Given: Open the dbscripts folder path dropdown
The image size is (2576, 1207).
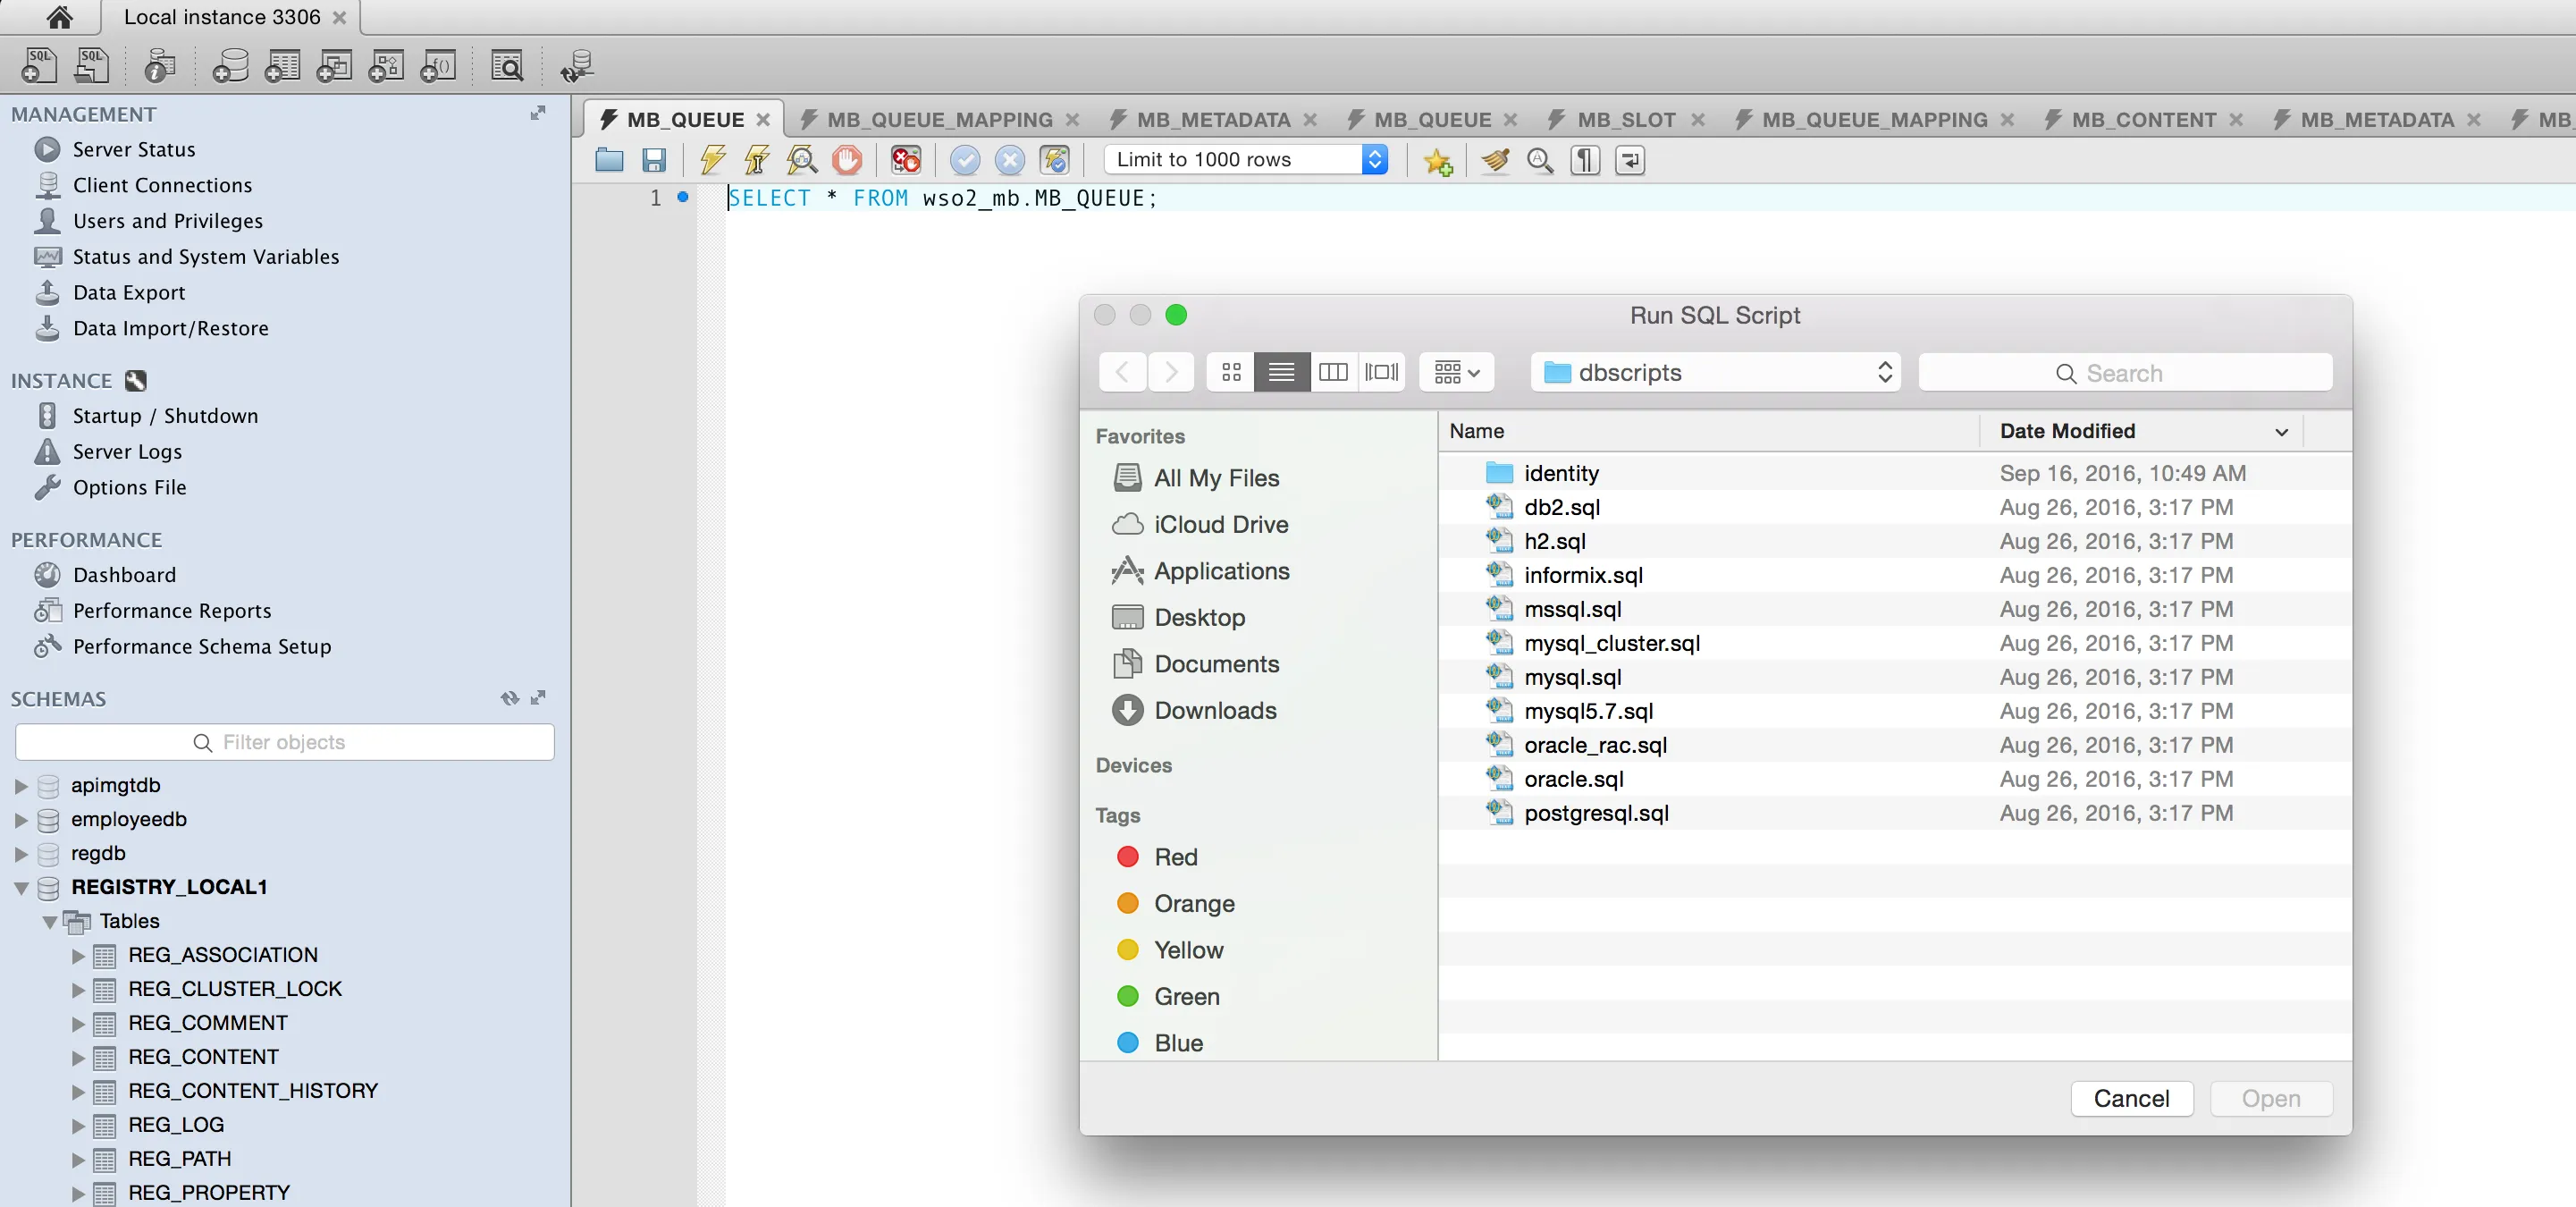Looking at the screenshot, I should click(1715, 373).
